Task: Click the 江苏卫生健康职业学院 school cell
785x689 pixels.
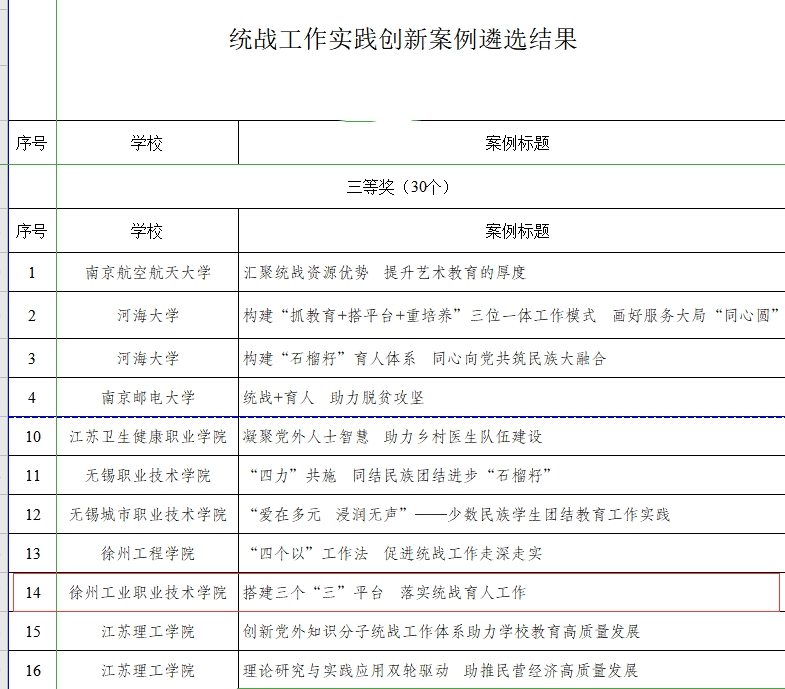Action: (x=147, y=436)
